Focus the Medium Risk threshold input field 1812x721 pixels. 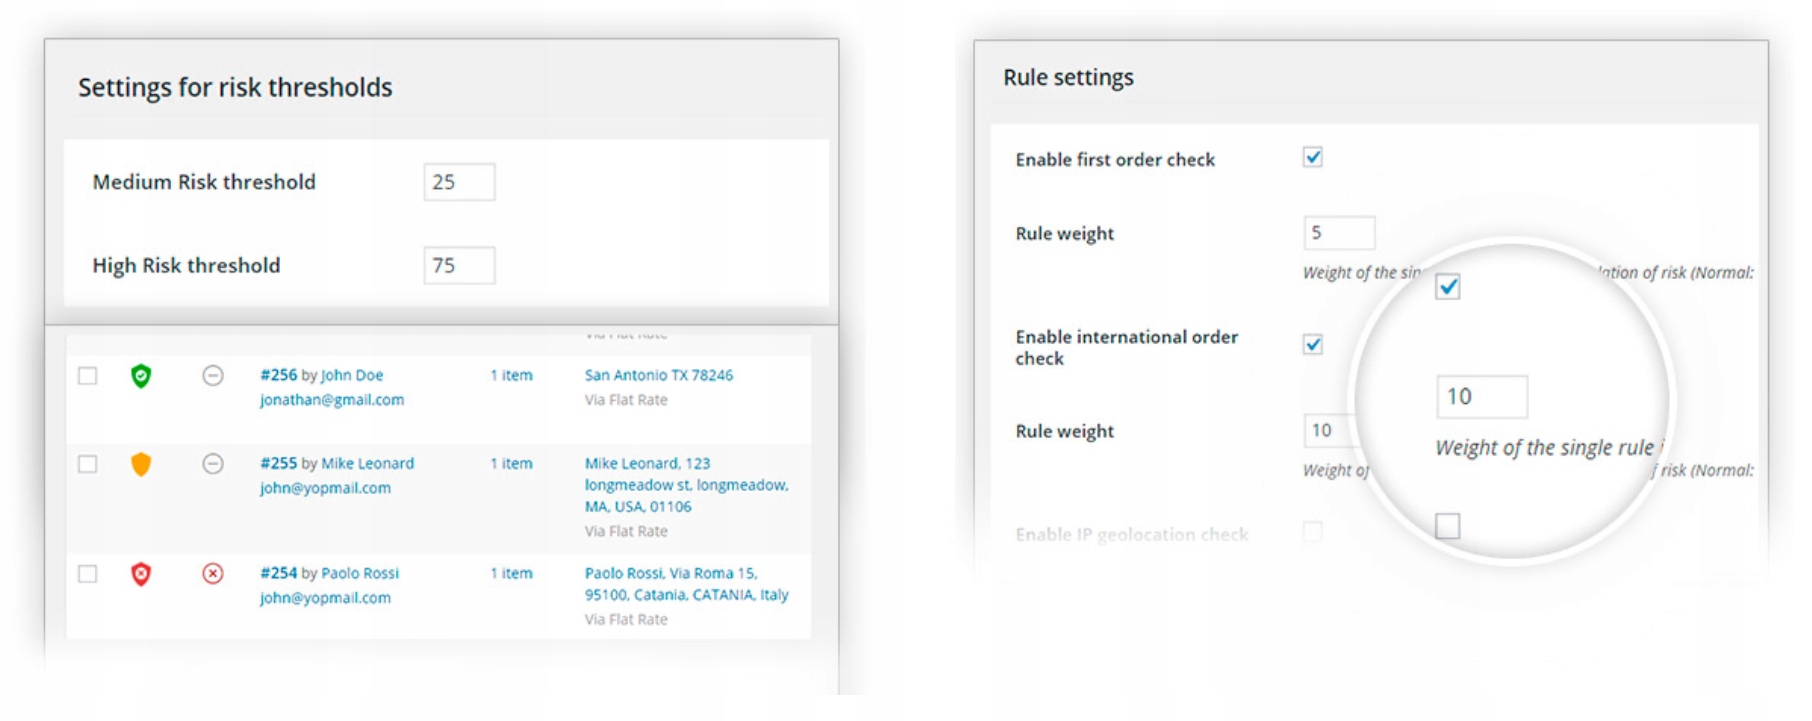(x=459, y=182)
